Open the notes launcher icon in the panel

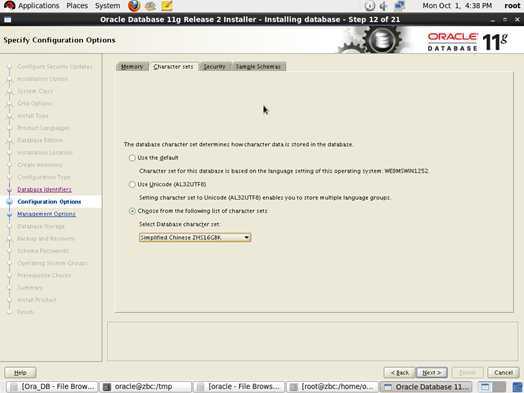167,6
